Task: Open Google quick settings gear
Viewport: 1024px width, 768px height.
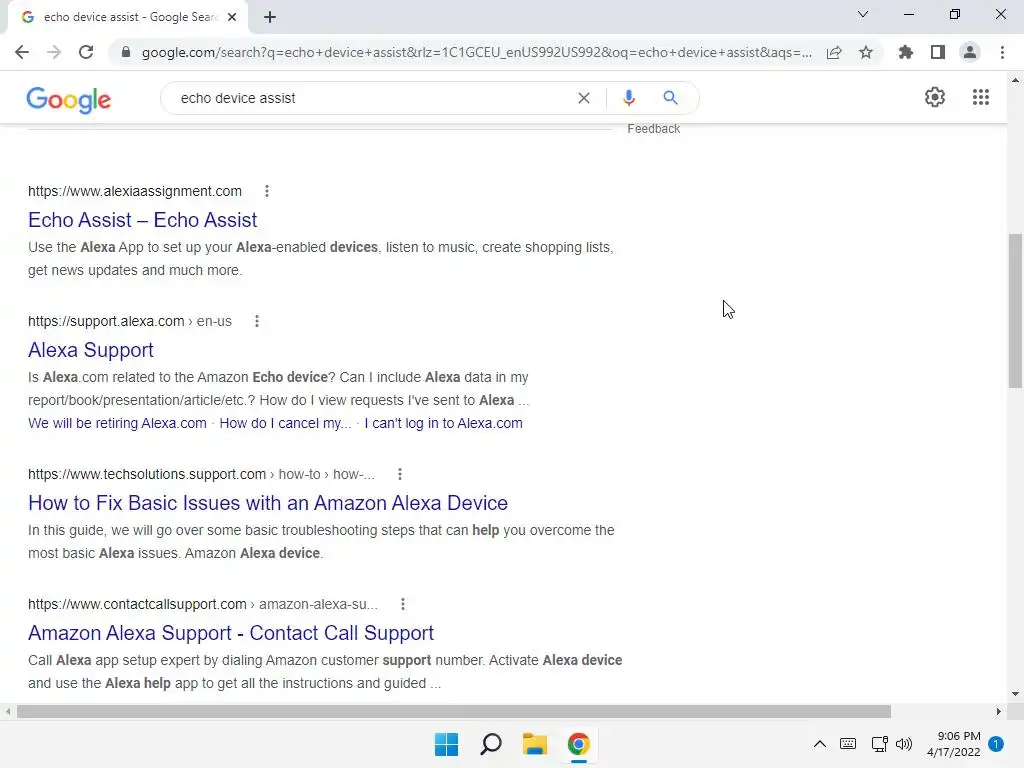Action: (x=935, y=97)
